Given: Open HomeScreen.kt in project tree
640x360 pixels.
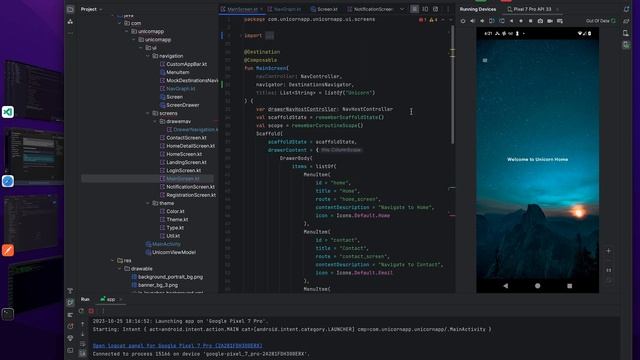Looking at the screenshot, I should pyautogui.click(x=184, y=154).
